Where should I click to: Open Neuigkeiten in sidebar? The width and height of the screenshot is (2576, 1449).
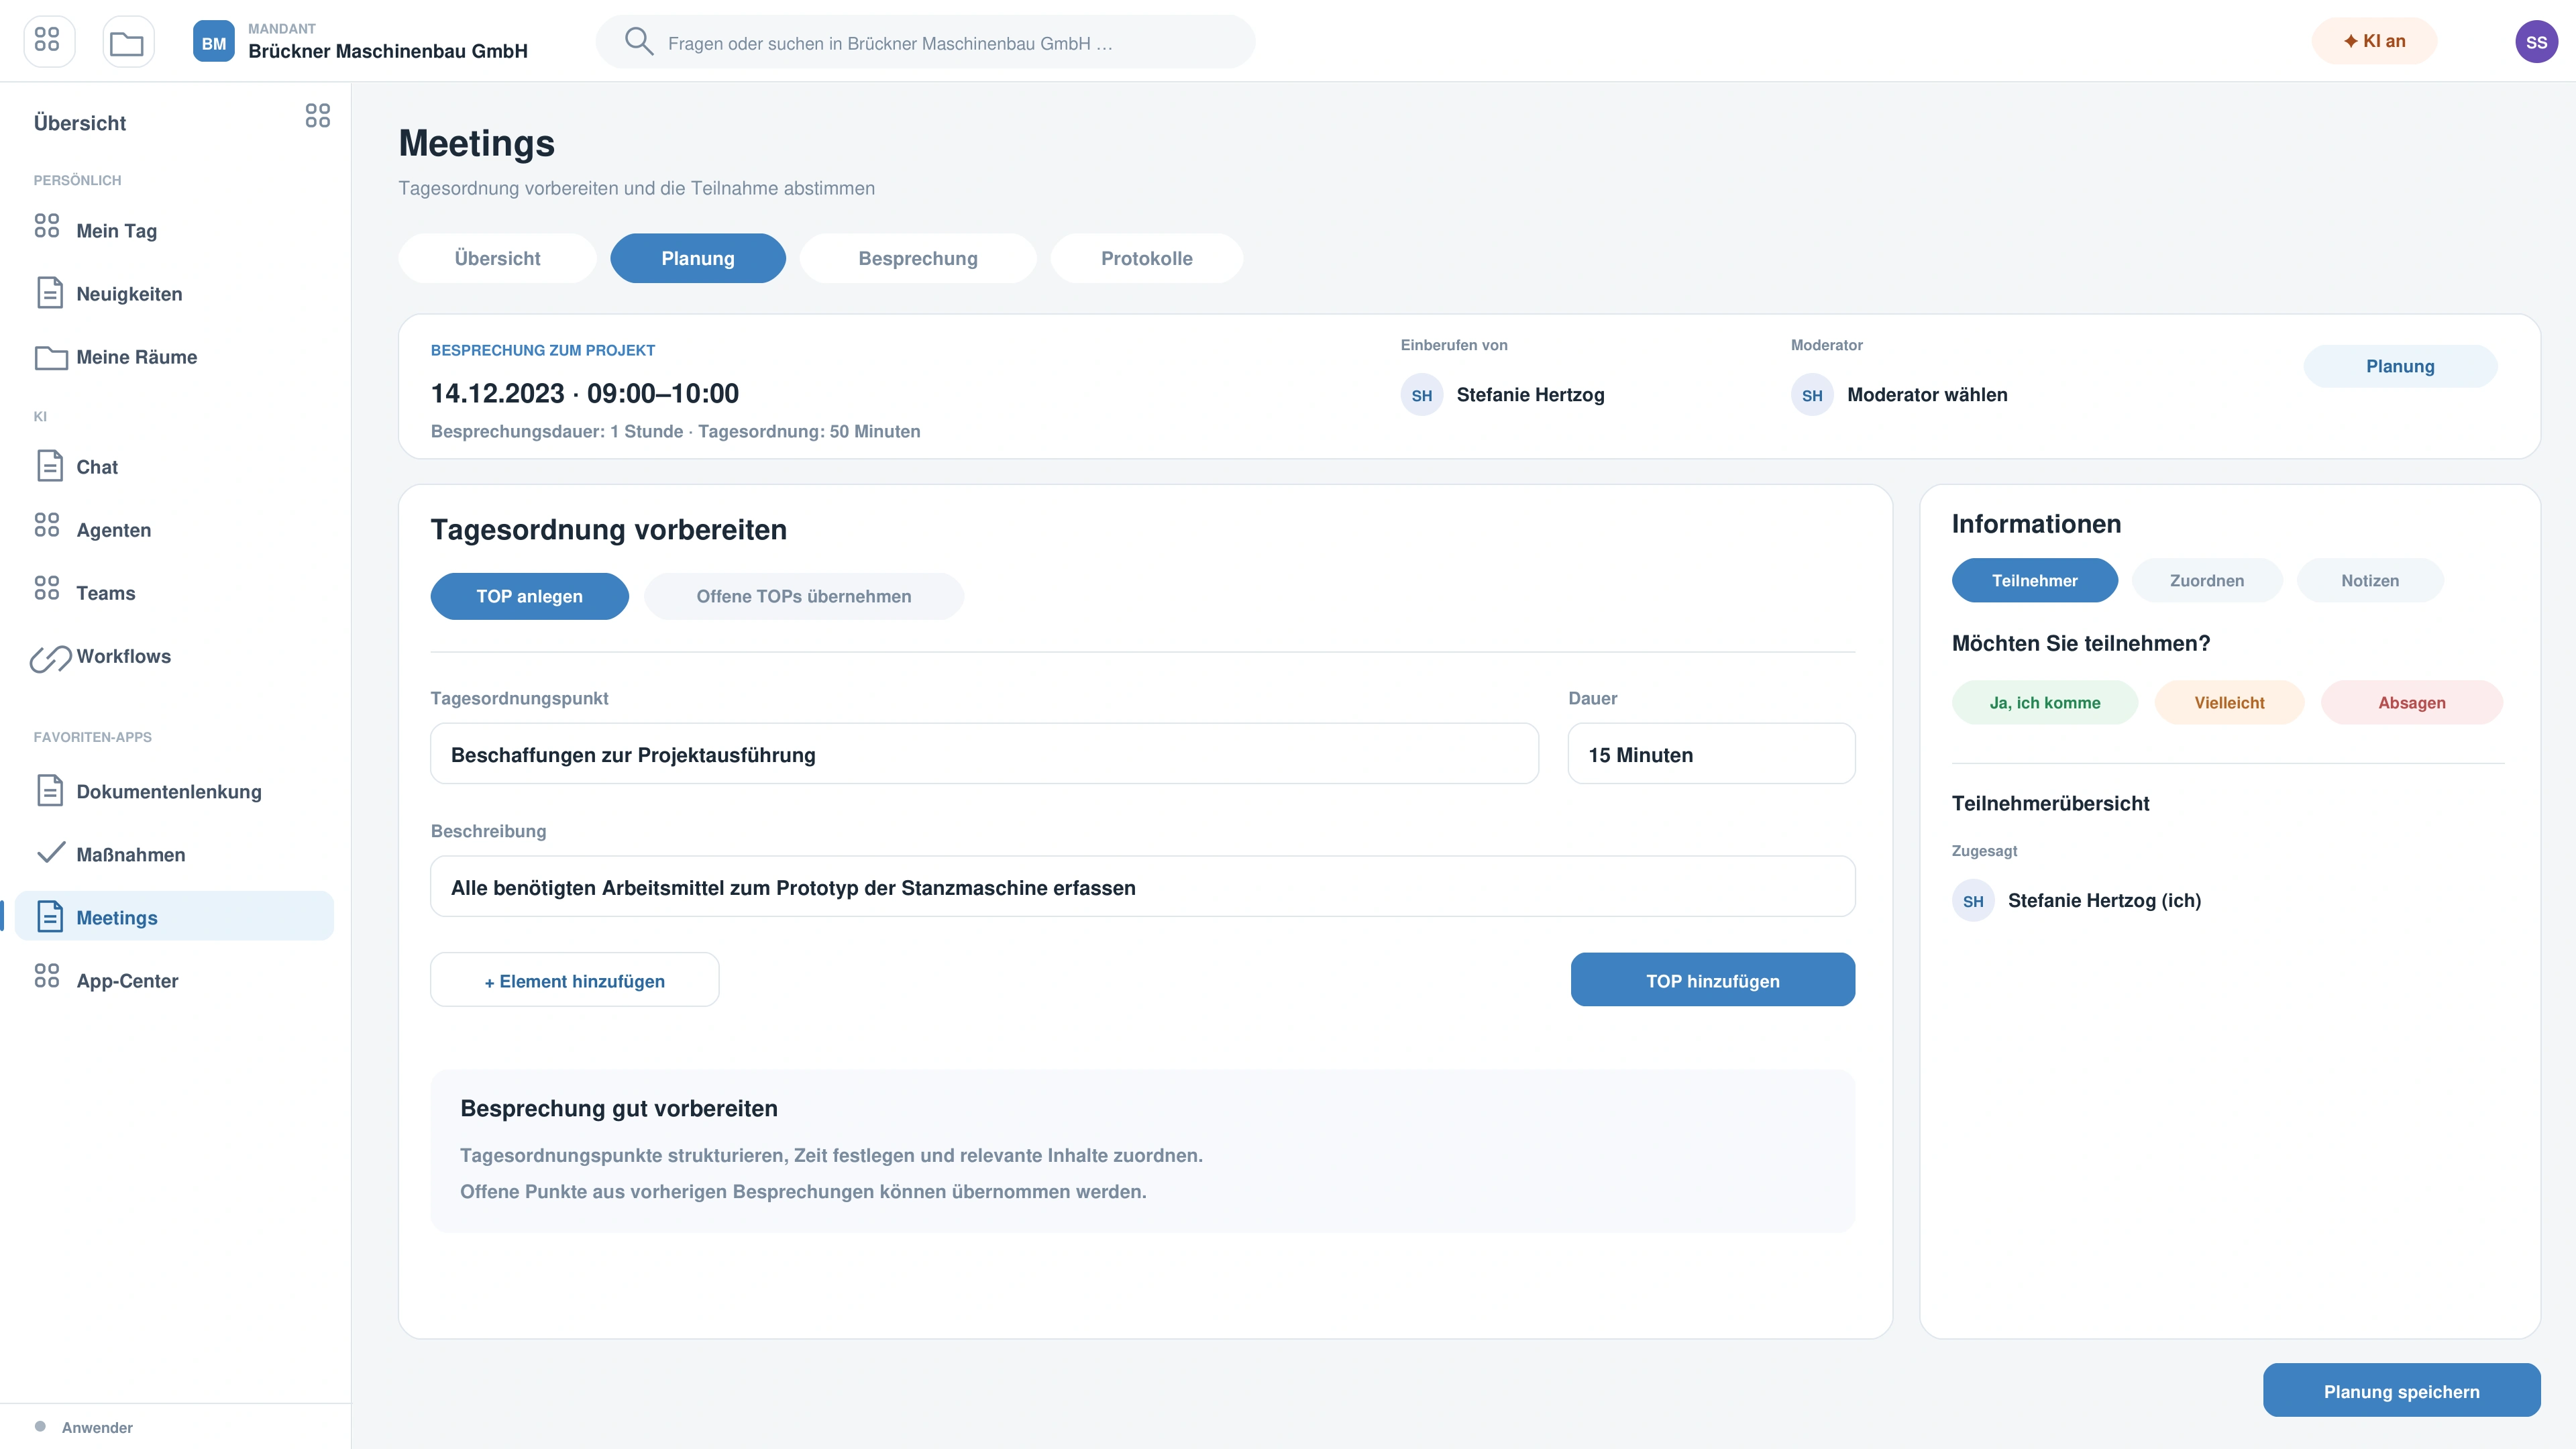point(175,293)
